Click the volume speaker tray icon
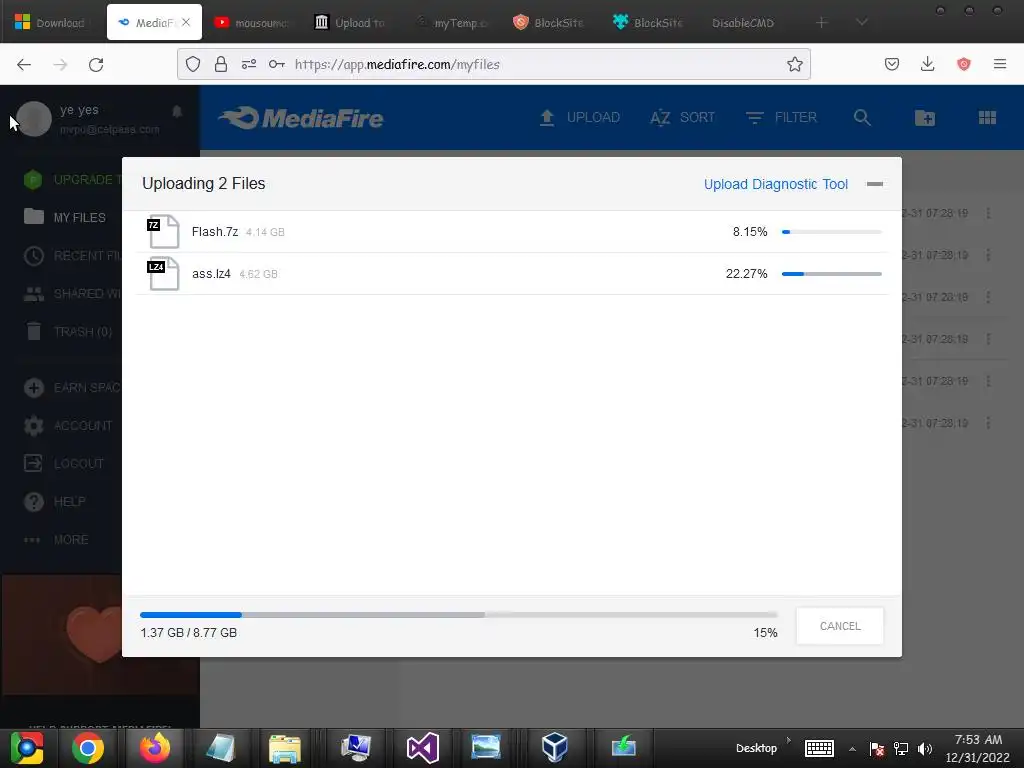The height and width of the screenshot is (768, 1024). [924, 749]
